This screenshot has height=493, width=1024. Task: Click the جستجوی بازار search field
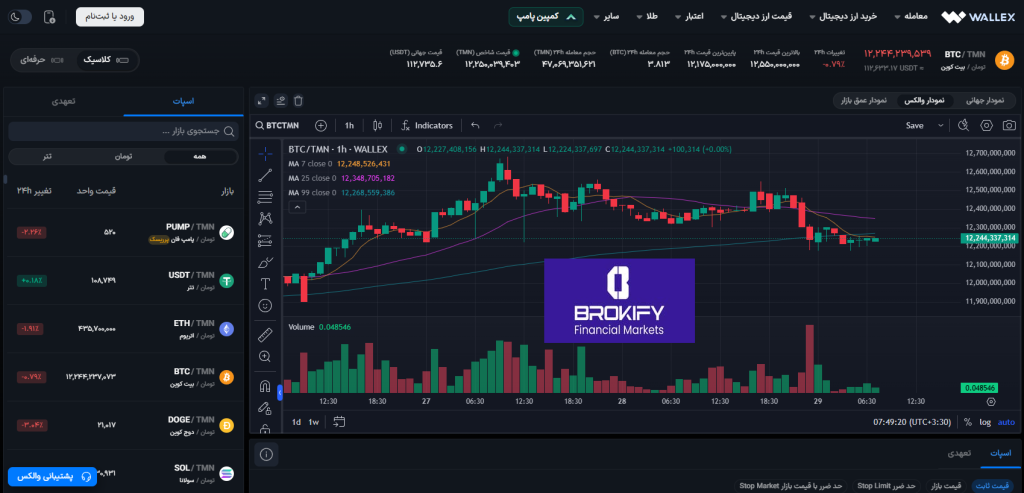pyautogui.click(x=124, y=131)
